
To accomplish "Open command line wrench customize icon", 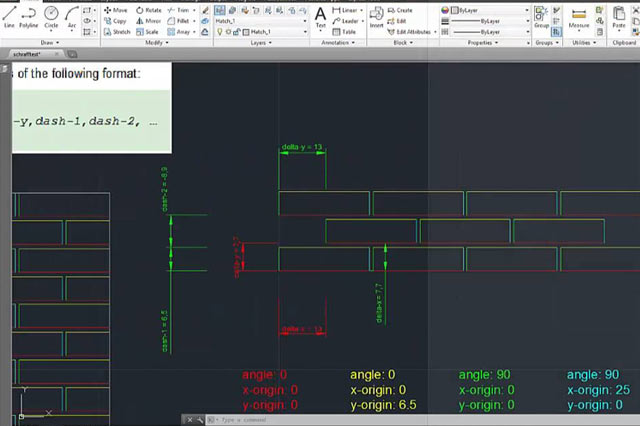I will point(200,419).
